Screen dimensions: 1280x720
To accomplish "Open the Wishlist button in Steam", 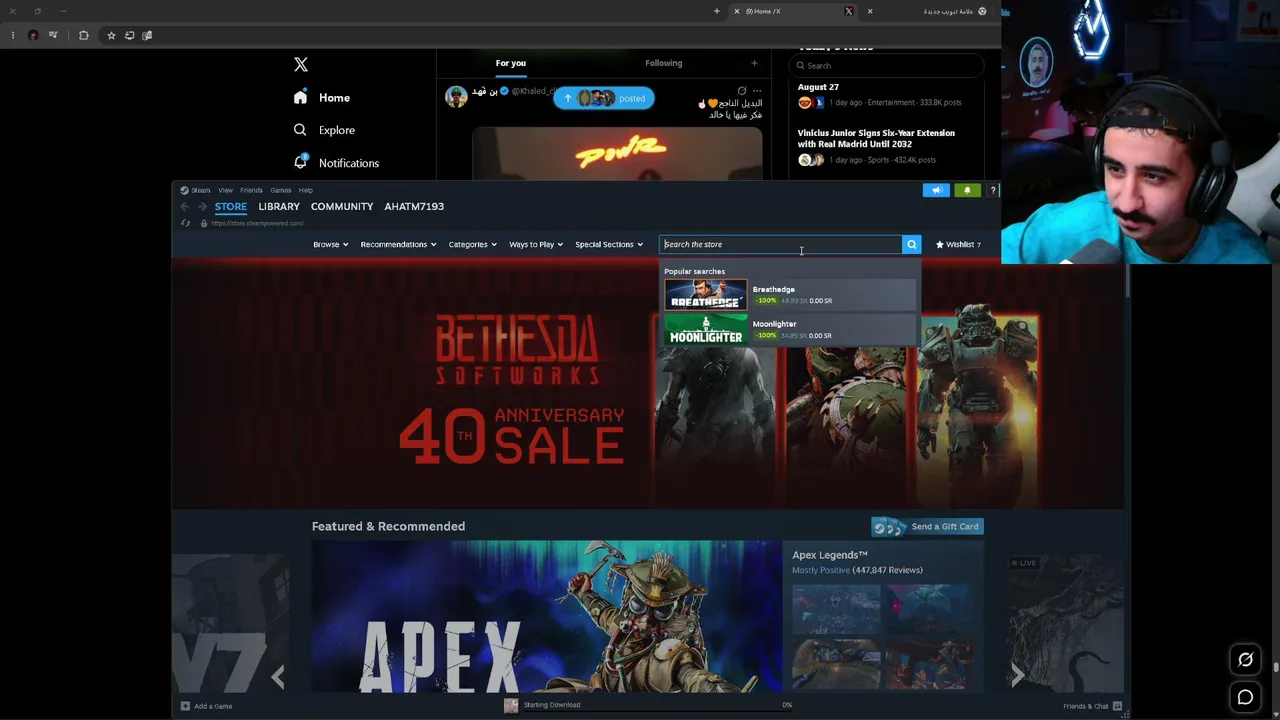I will pyautogui.click(x=958, y=244).
